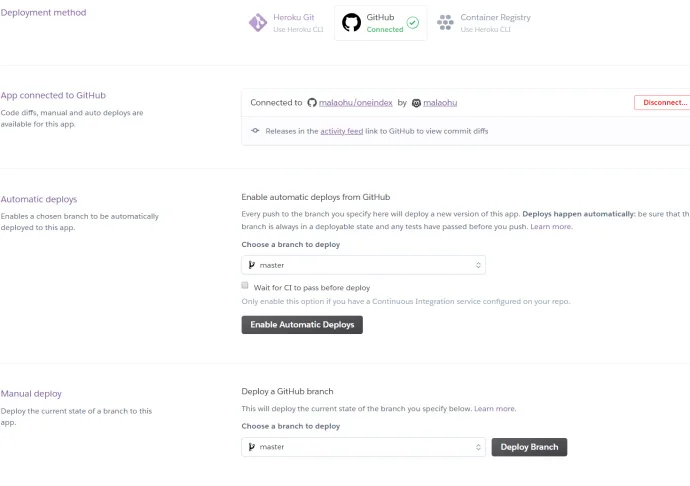Click the malaohu user avatar icon
Image resolution: width=690 pixels, height=486 pixels.
click(416, 103)
